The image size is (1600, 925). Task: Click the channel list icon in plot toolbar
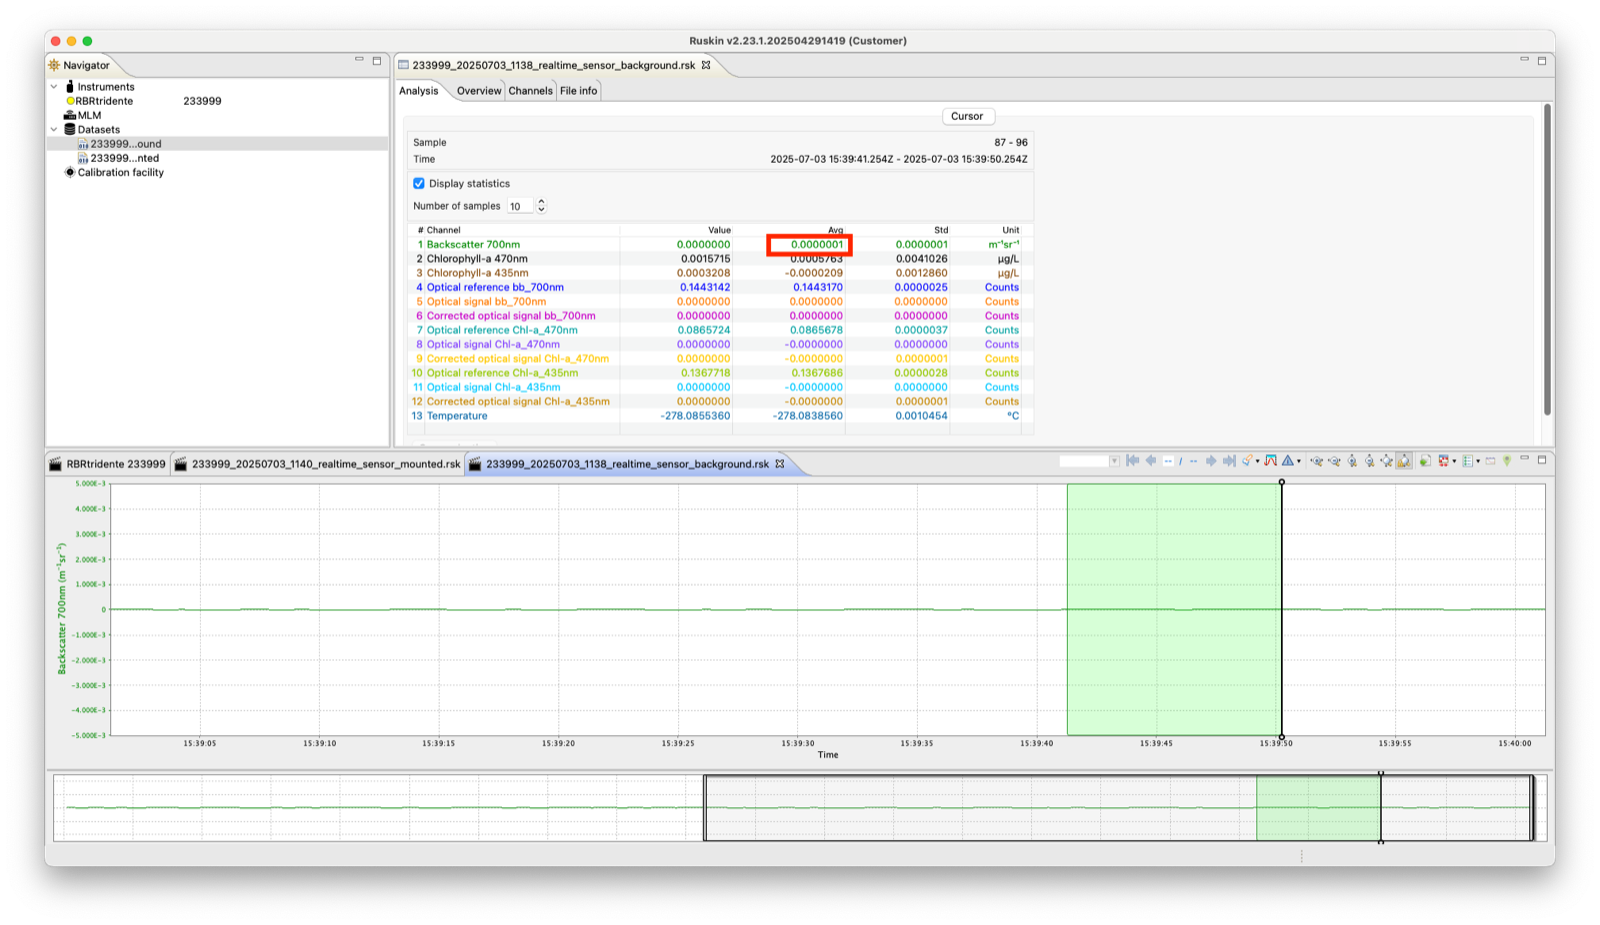coord(1468,460)
